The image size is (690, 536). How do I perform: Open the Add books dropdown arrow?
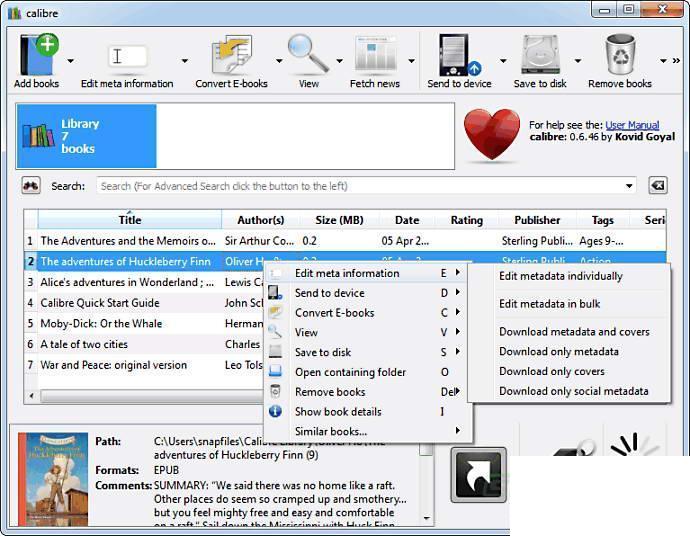click(70, 61)
